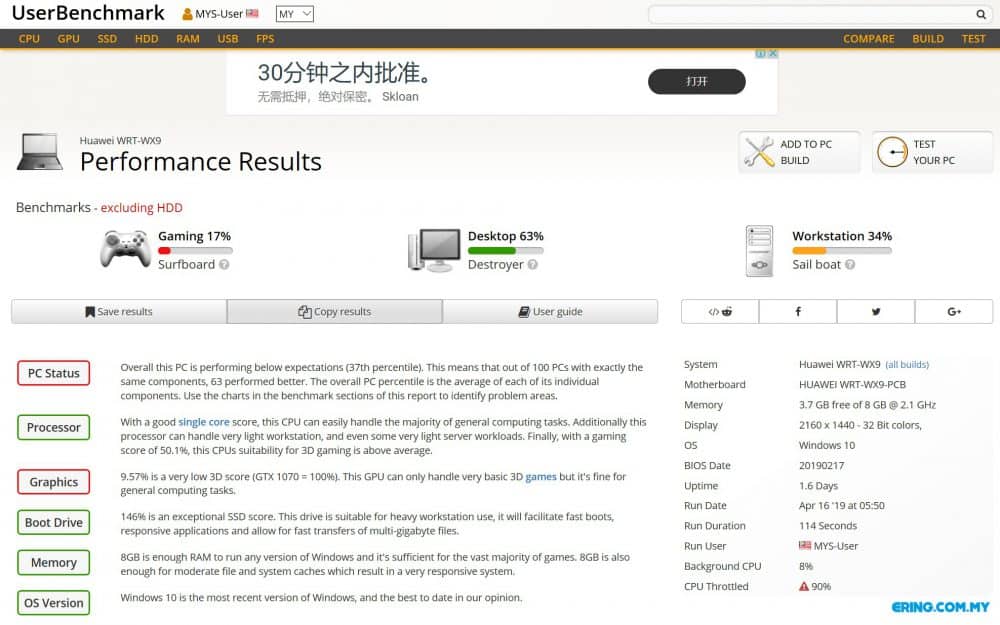Screen dimensions: 1000x625
Task: Click the ad info icon
Action: (x=760, y=54)
